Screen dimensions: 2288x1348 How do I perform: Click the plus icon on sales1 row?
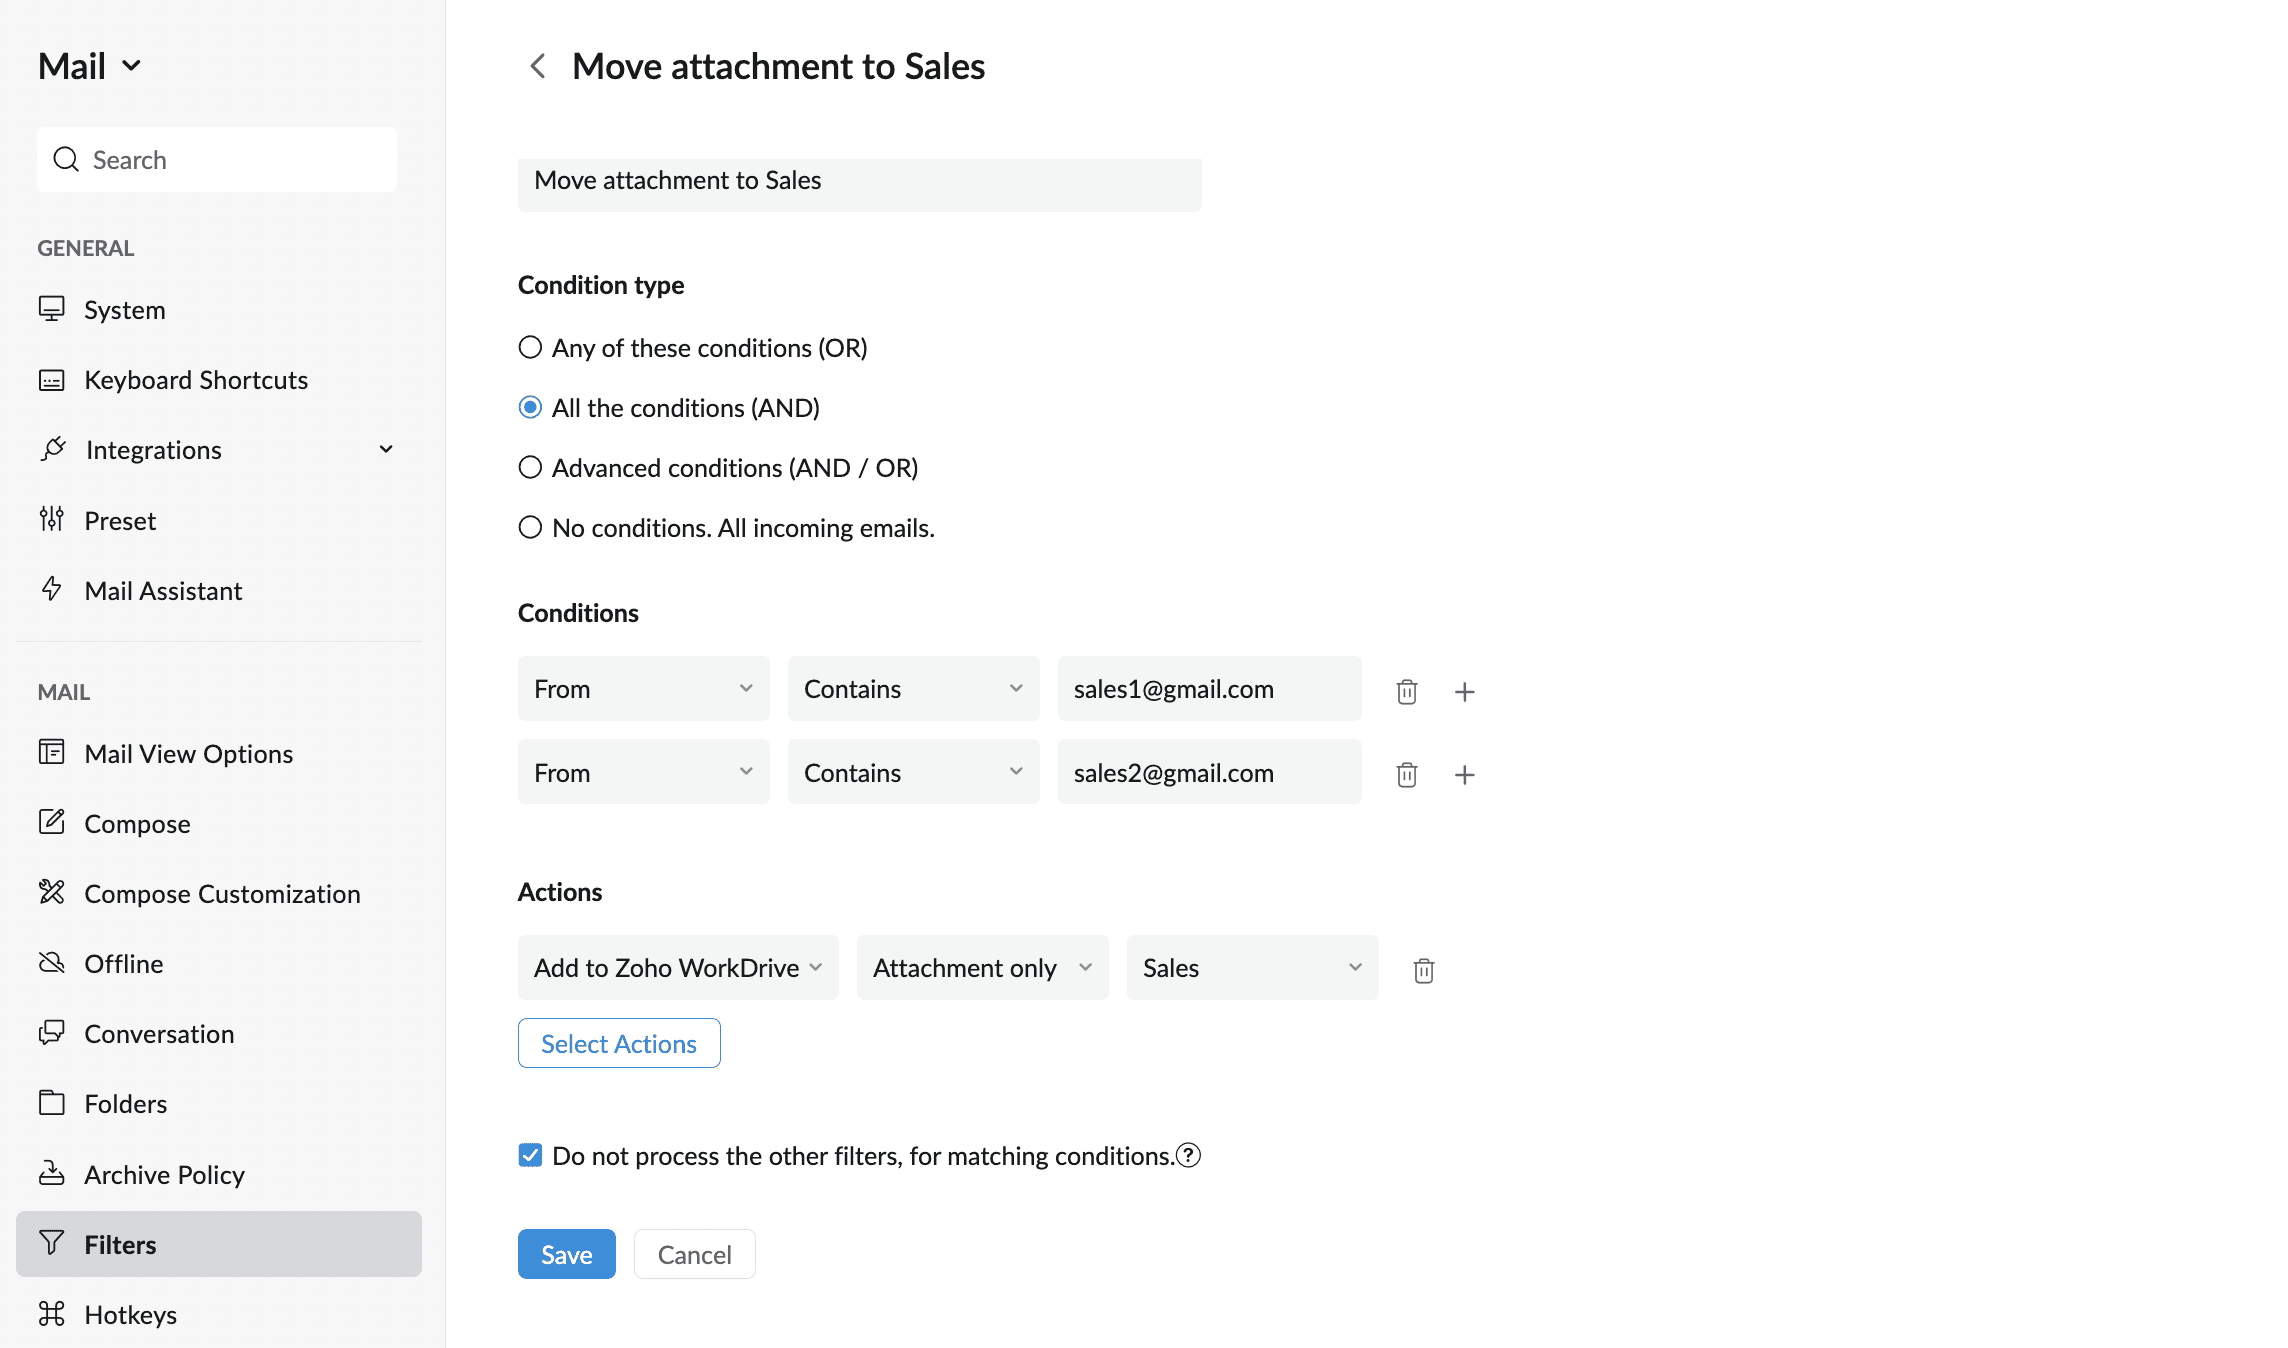[1464, 691]
